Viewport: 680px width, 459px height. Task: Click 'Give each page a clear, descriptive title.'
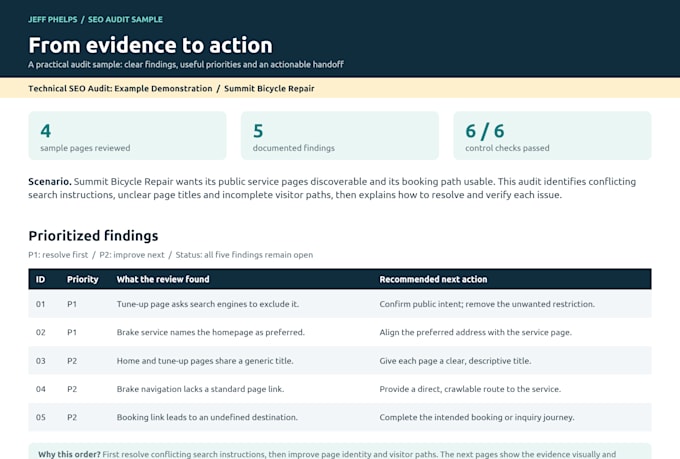(455, 361)
